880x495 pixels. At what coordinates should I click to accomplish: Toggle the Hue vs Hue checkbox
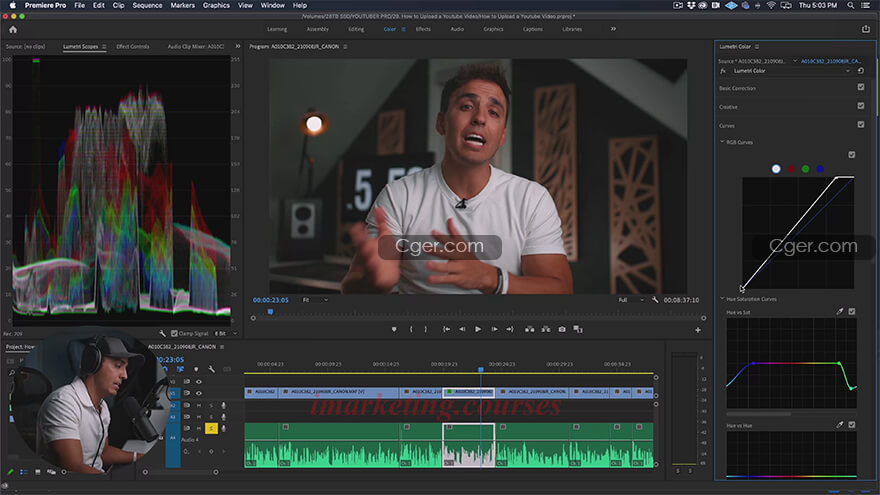point(851,425)
